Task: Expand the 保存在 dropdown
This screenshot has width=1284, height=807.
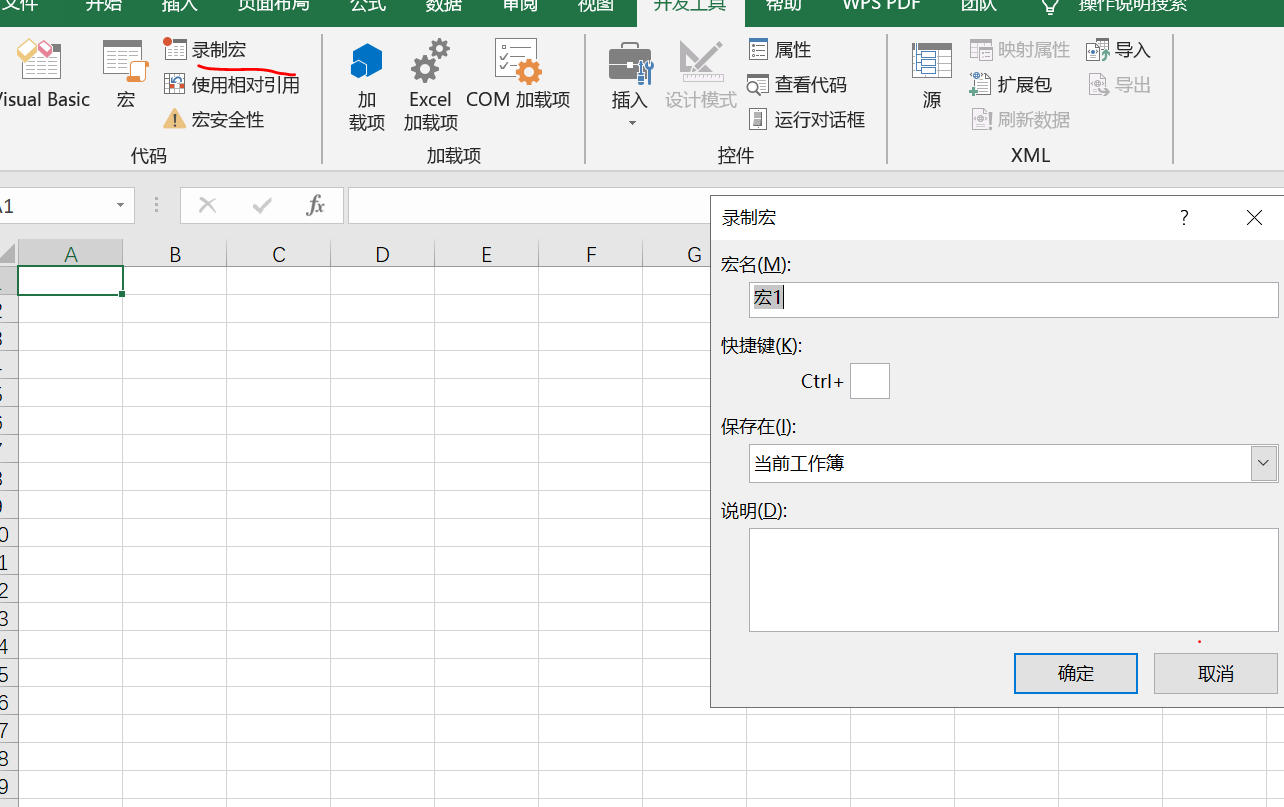Action: click(1264, 463)
